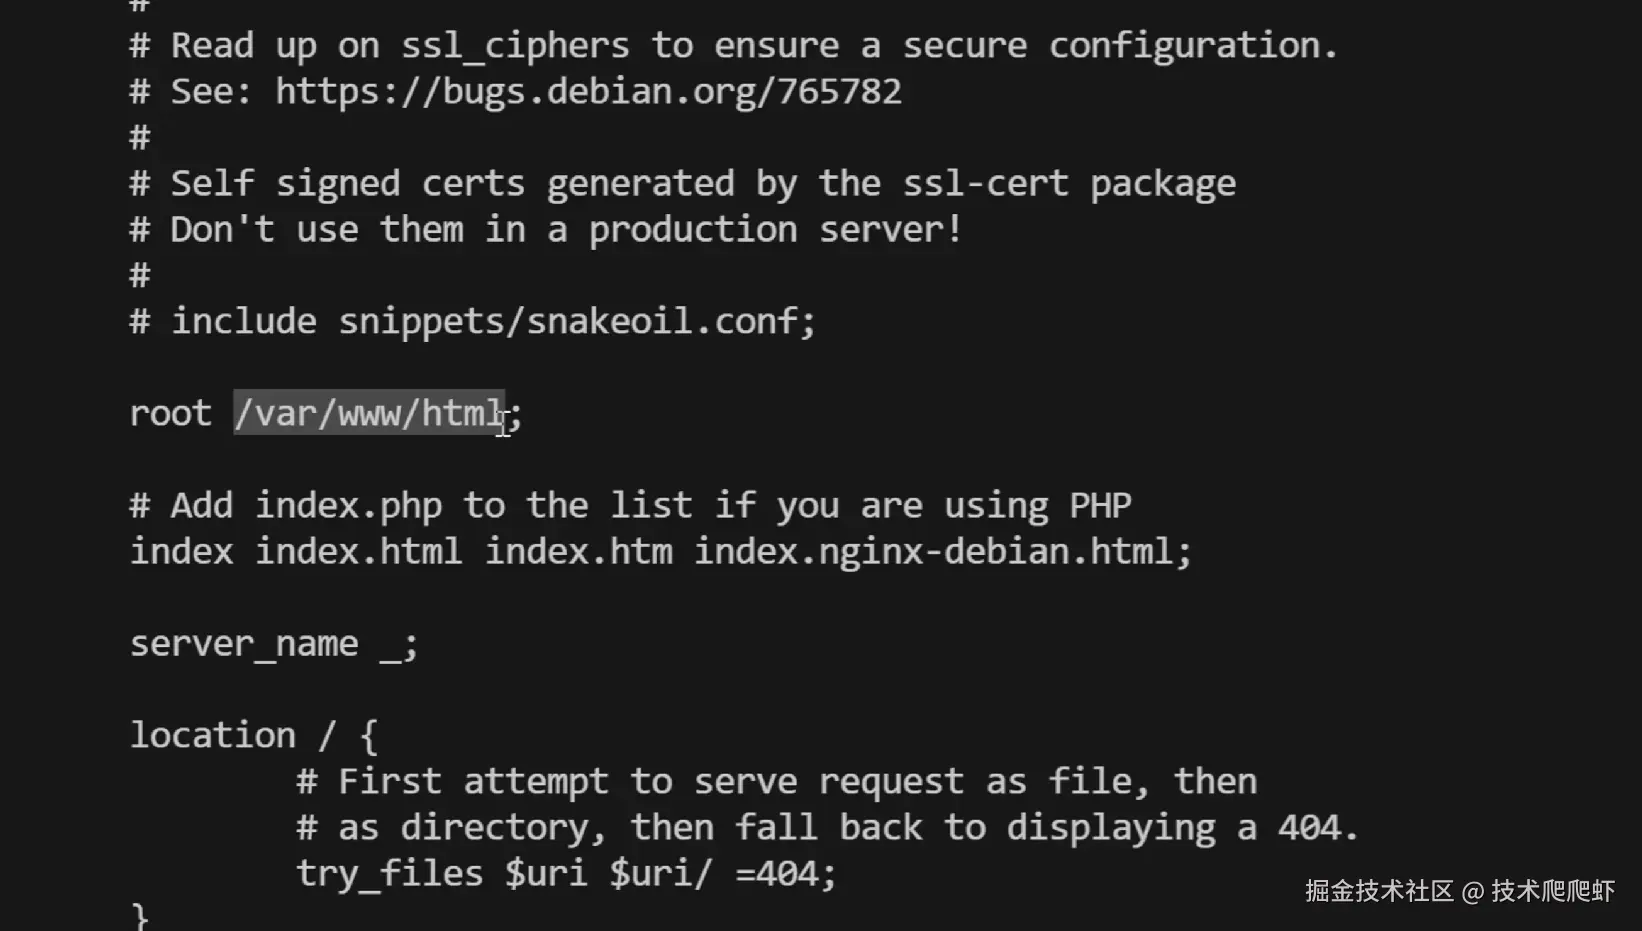Click the word directory in location comment
This screenshot has height=931, width=1642.
(495, 828)
